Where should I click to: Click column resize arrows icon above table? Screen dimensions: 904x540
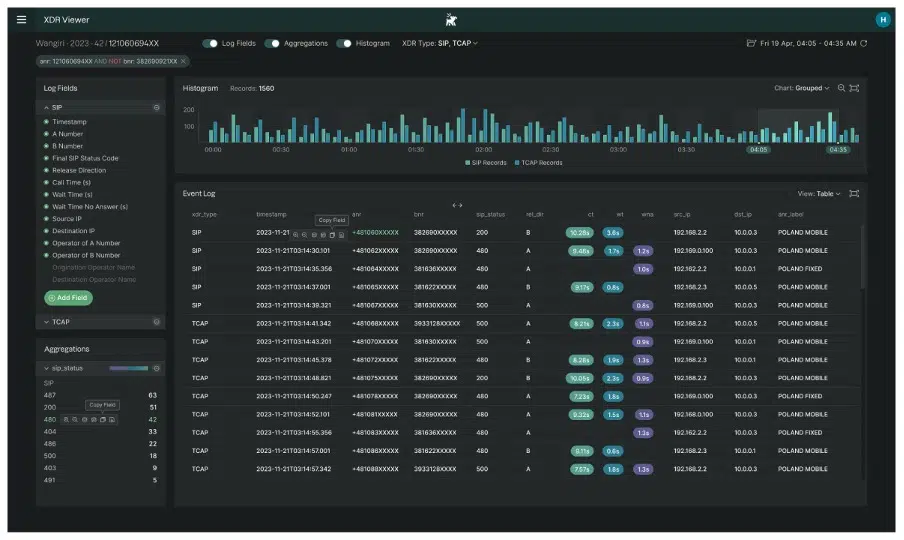click(x=457, y=205)
